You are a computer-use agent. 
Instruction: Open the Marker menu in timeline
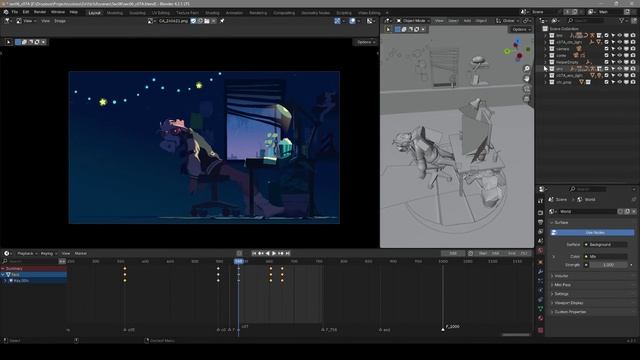pyautogui.click(x=81, y=253)
